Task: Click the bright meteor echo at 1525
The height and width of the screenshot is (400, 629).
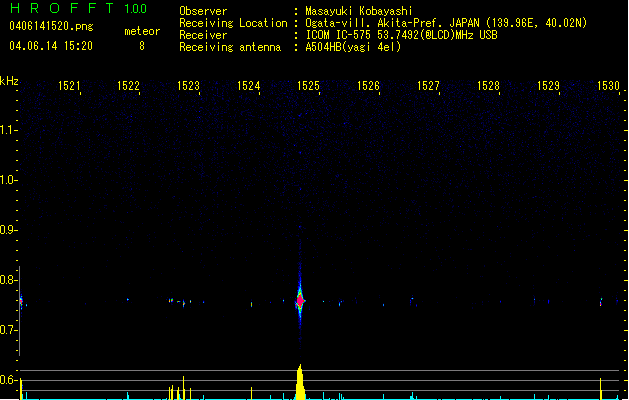Action: click(x=300, y=300)
